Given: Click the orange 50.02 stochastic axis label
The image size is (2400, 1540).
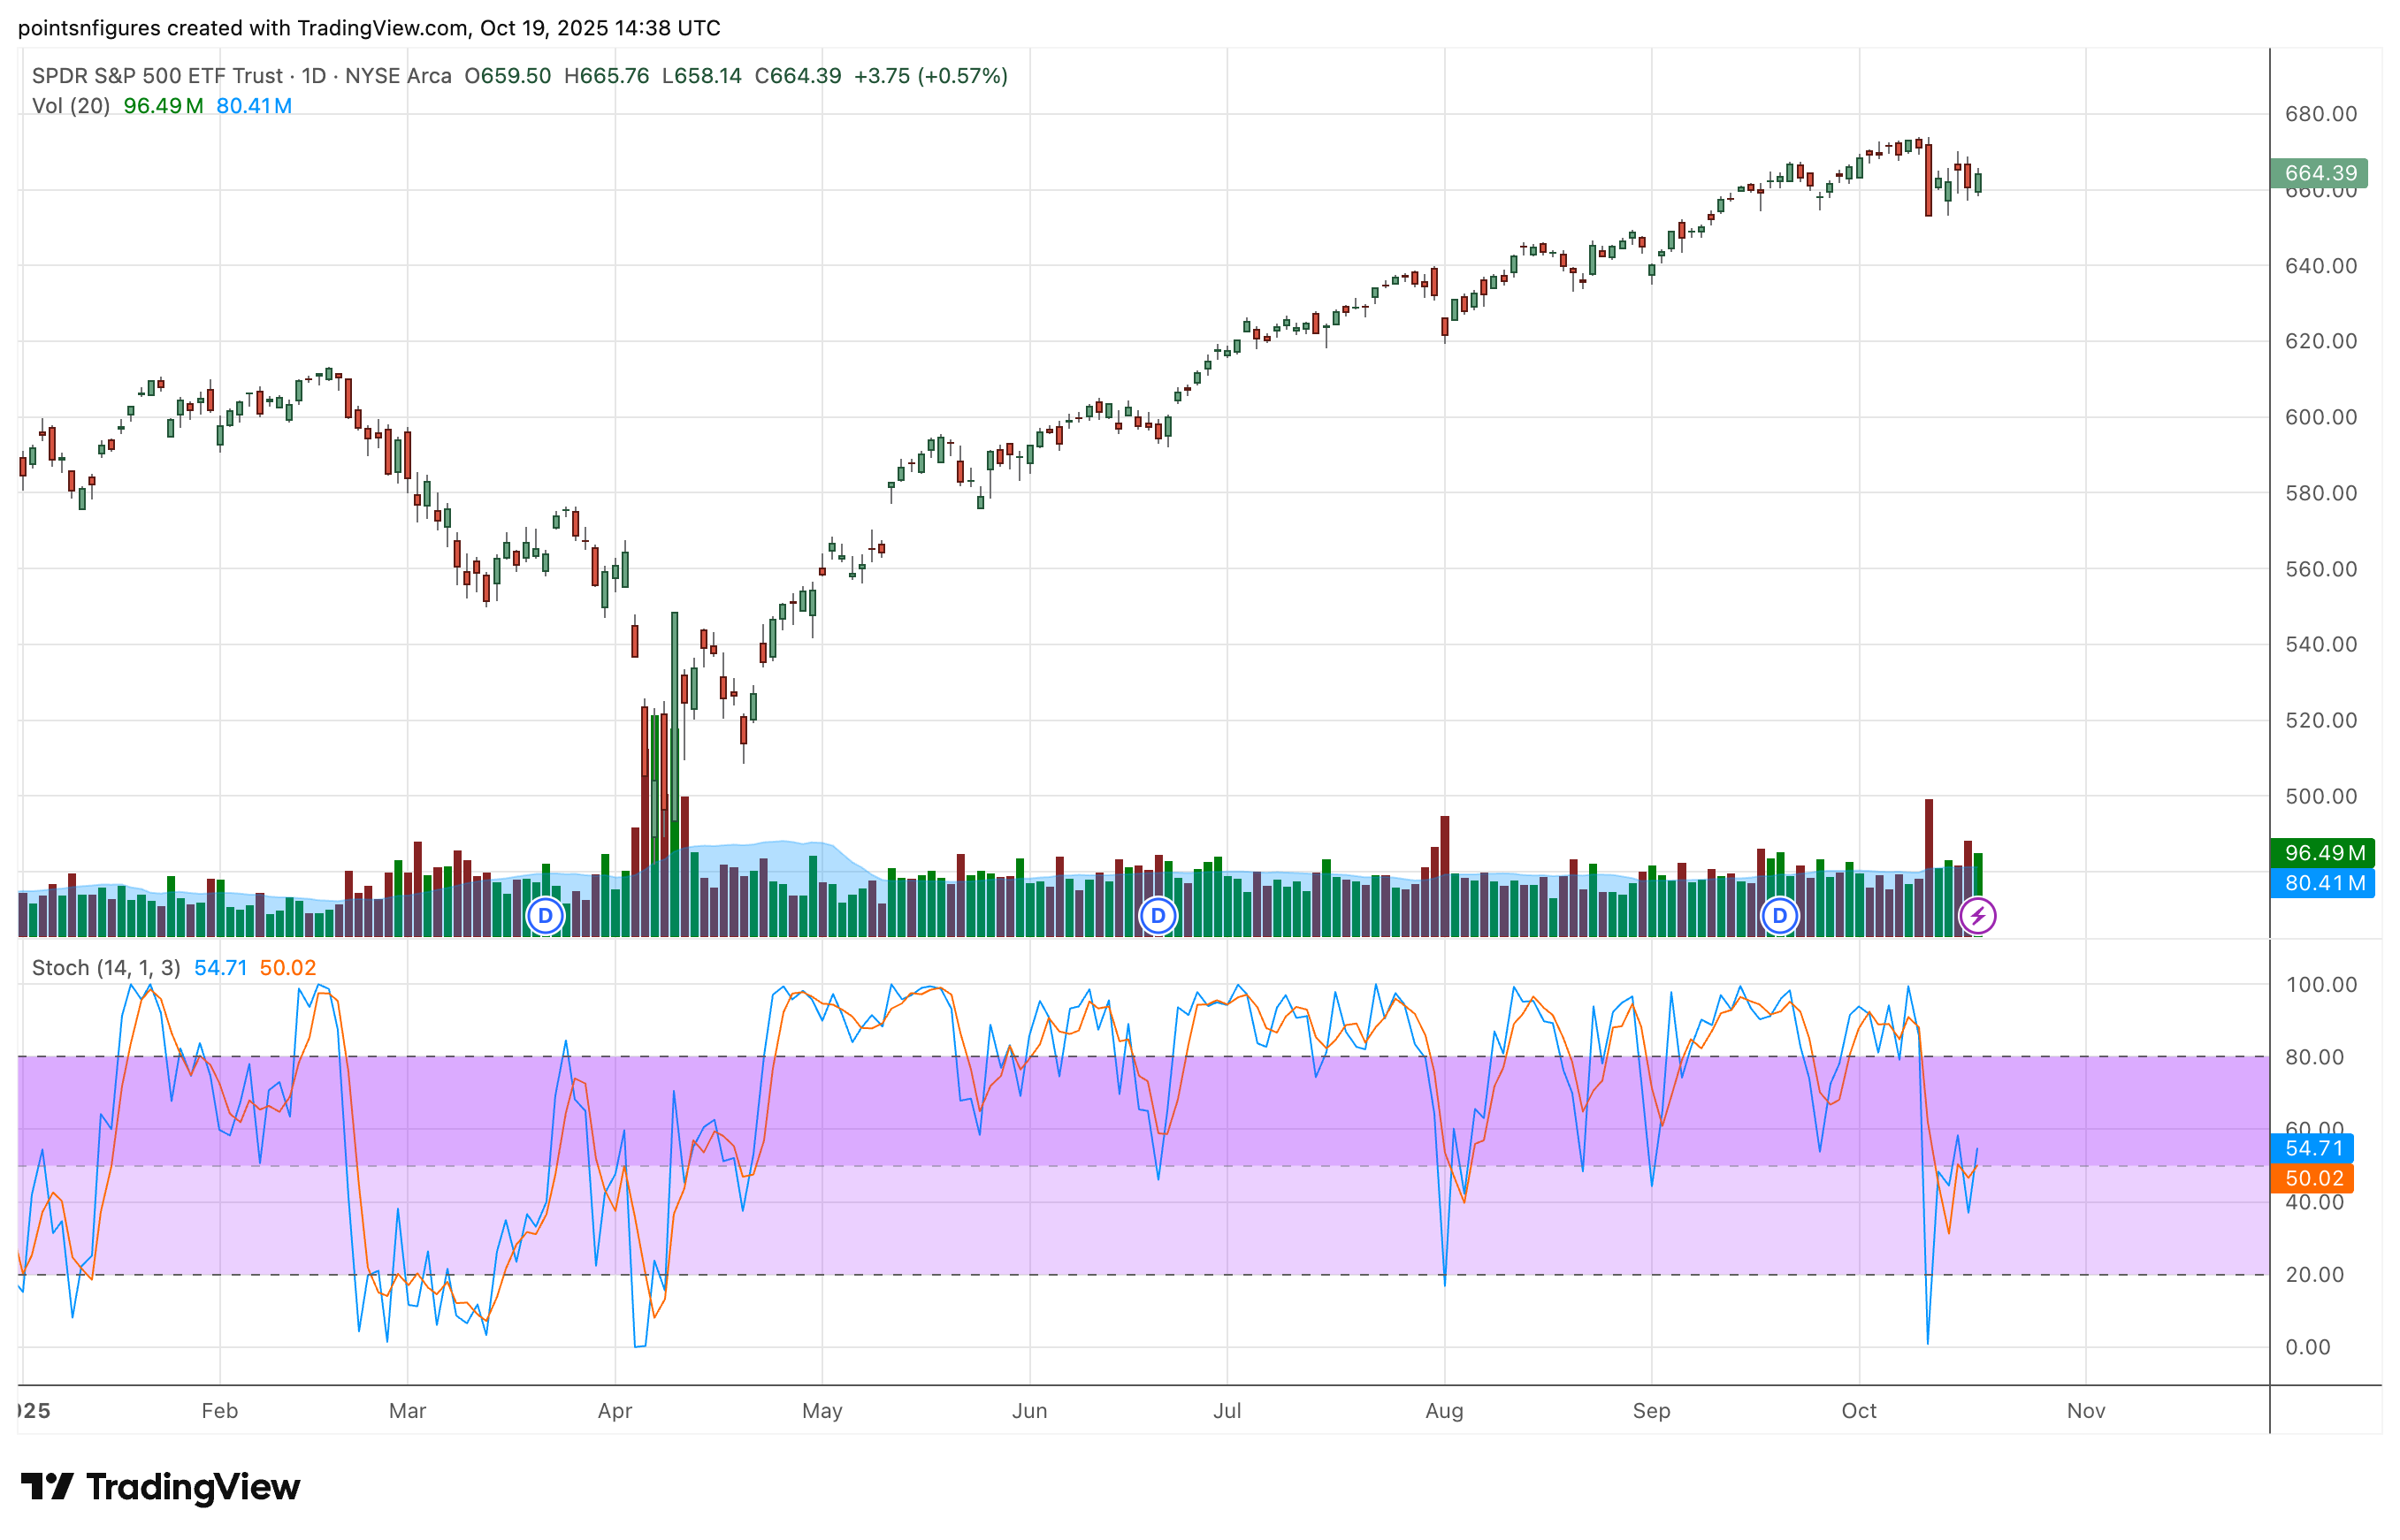Looking at the screenshot, I should pyautogui.click(x=2313, y=1178).
